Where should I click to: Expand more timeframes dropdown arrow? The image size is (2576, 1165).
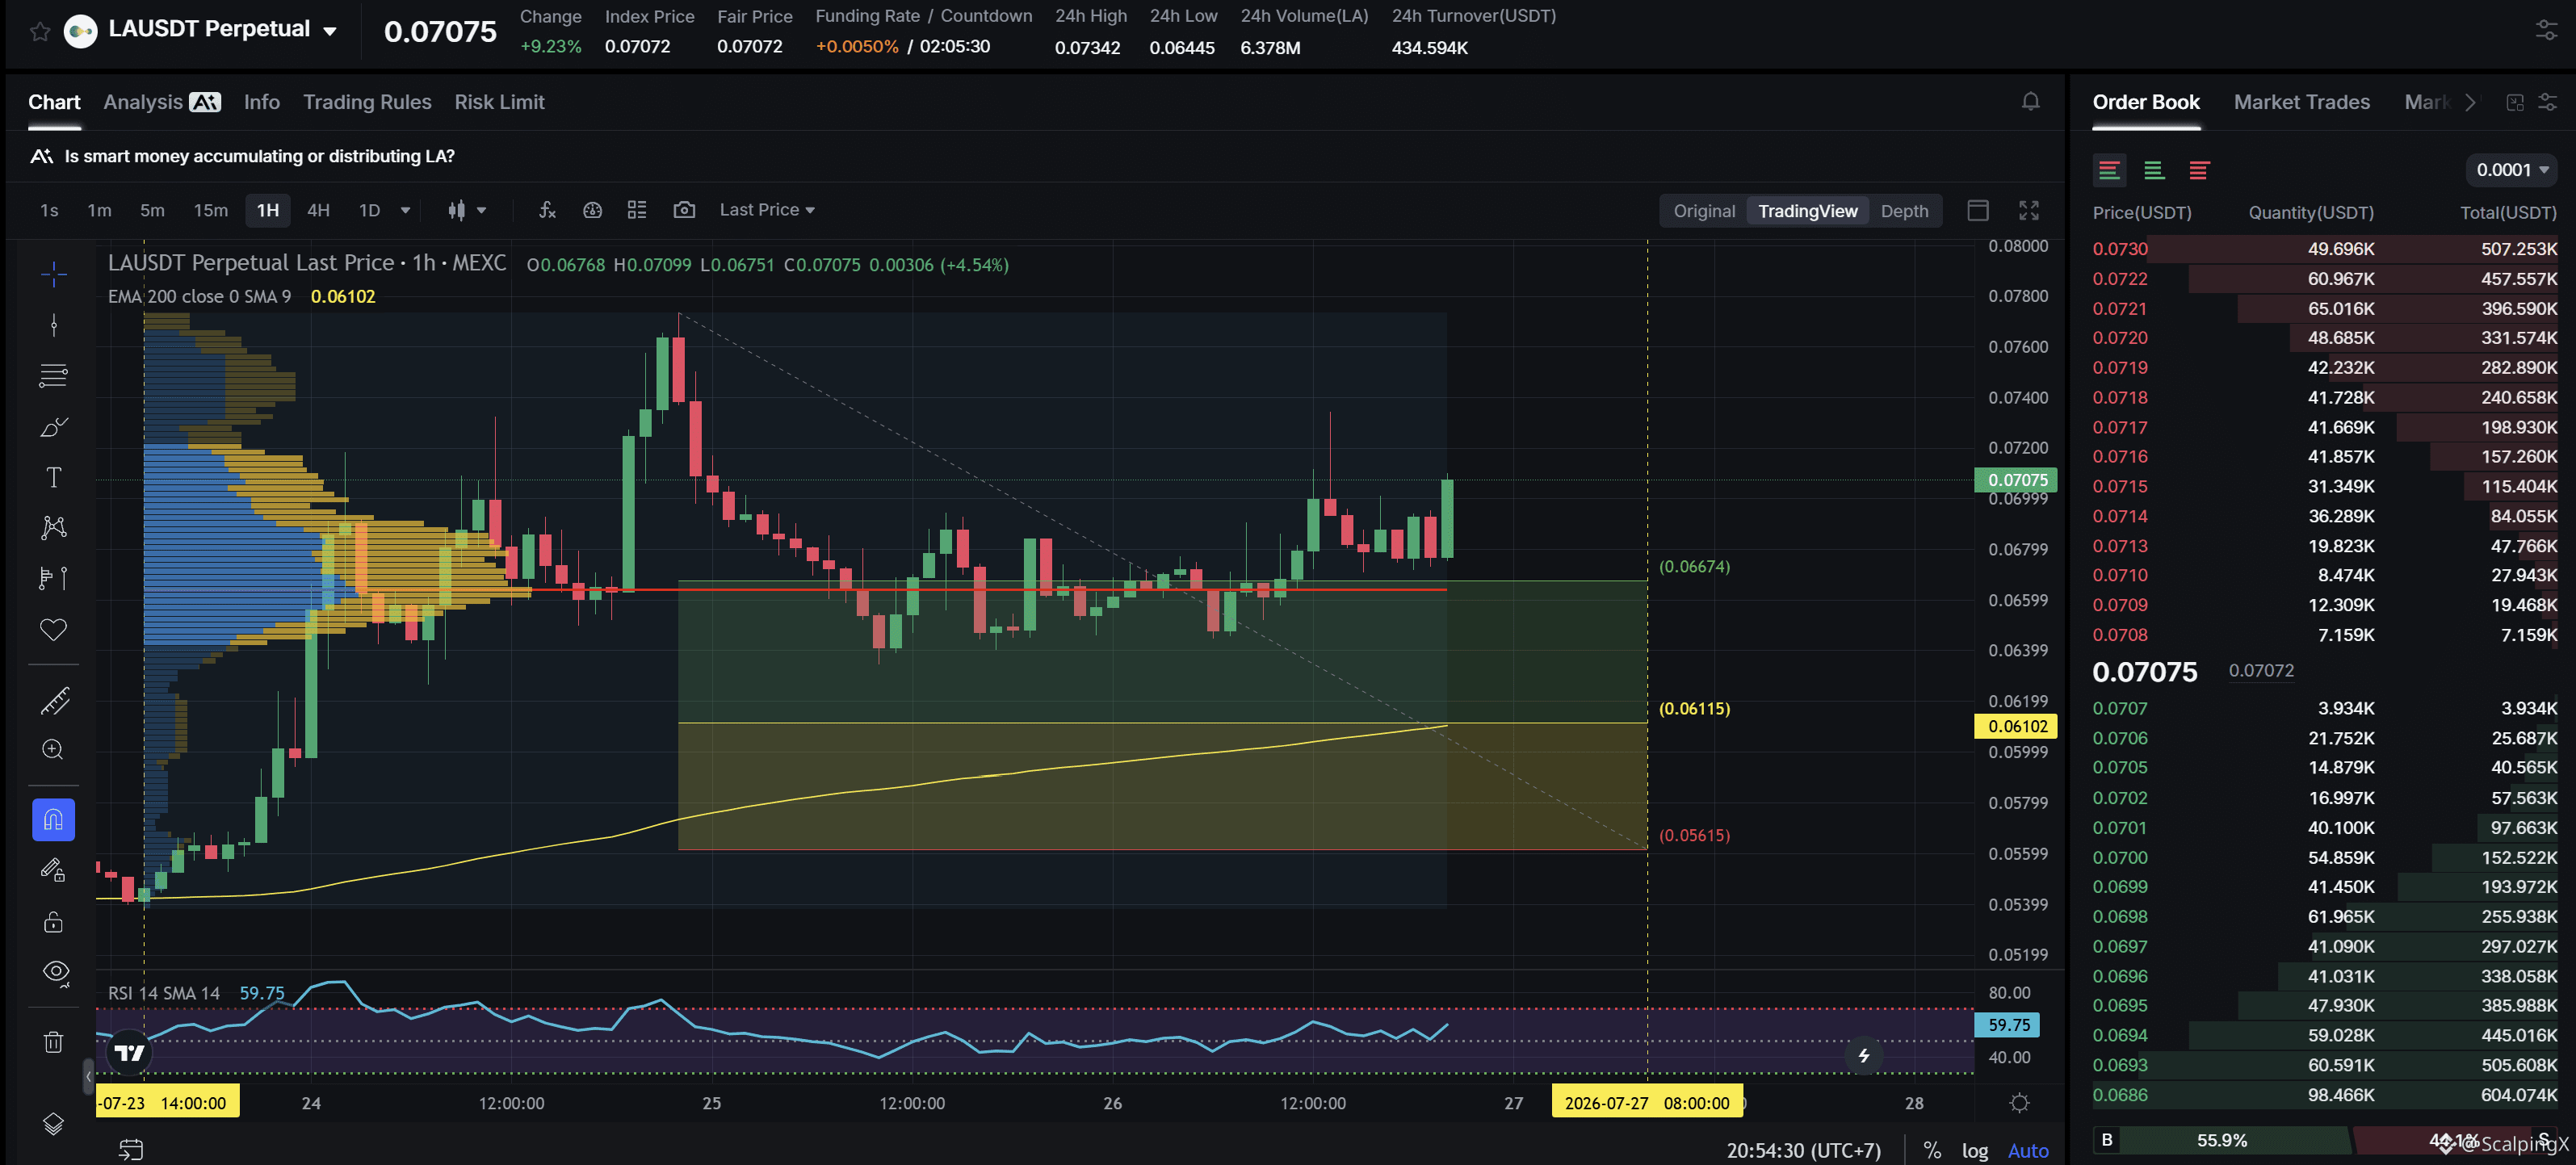405,210
